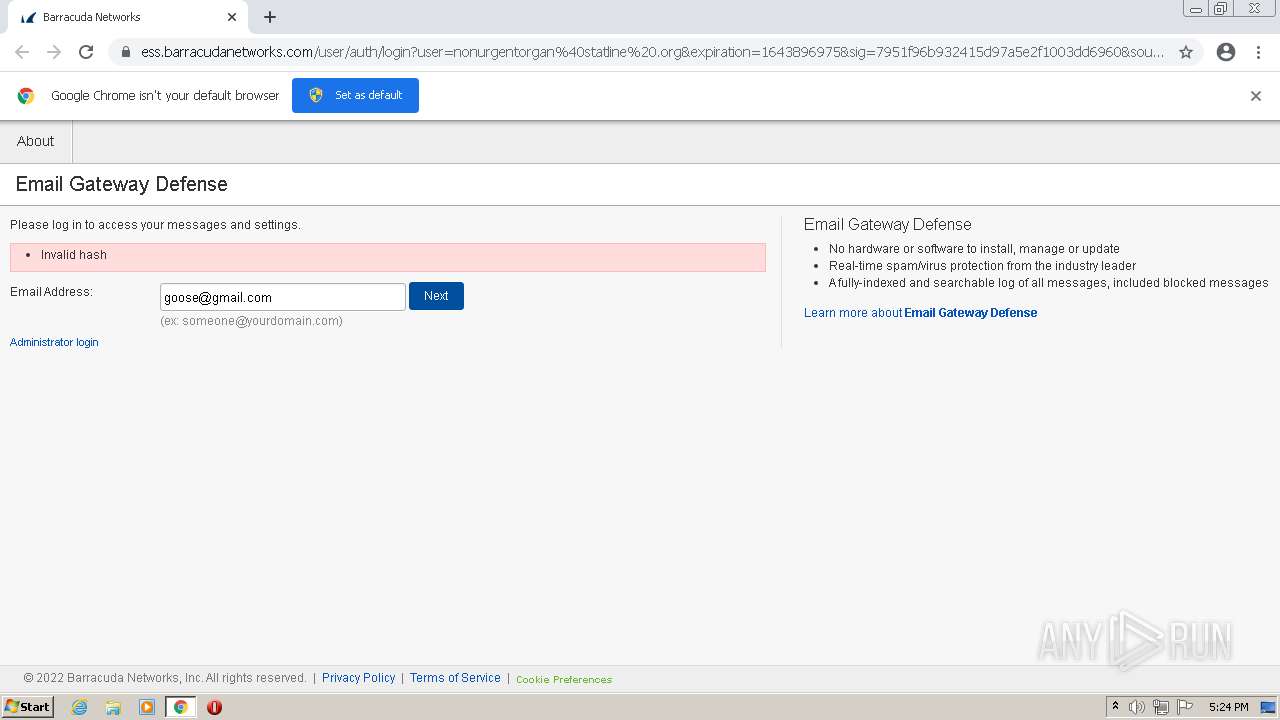Click the Next button
Viewport: 1280px width, 720px height.
pyautogui.click(x=436, y=296)
